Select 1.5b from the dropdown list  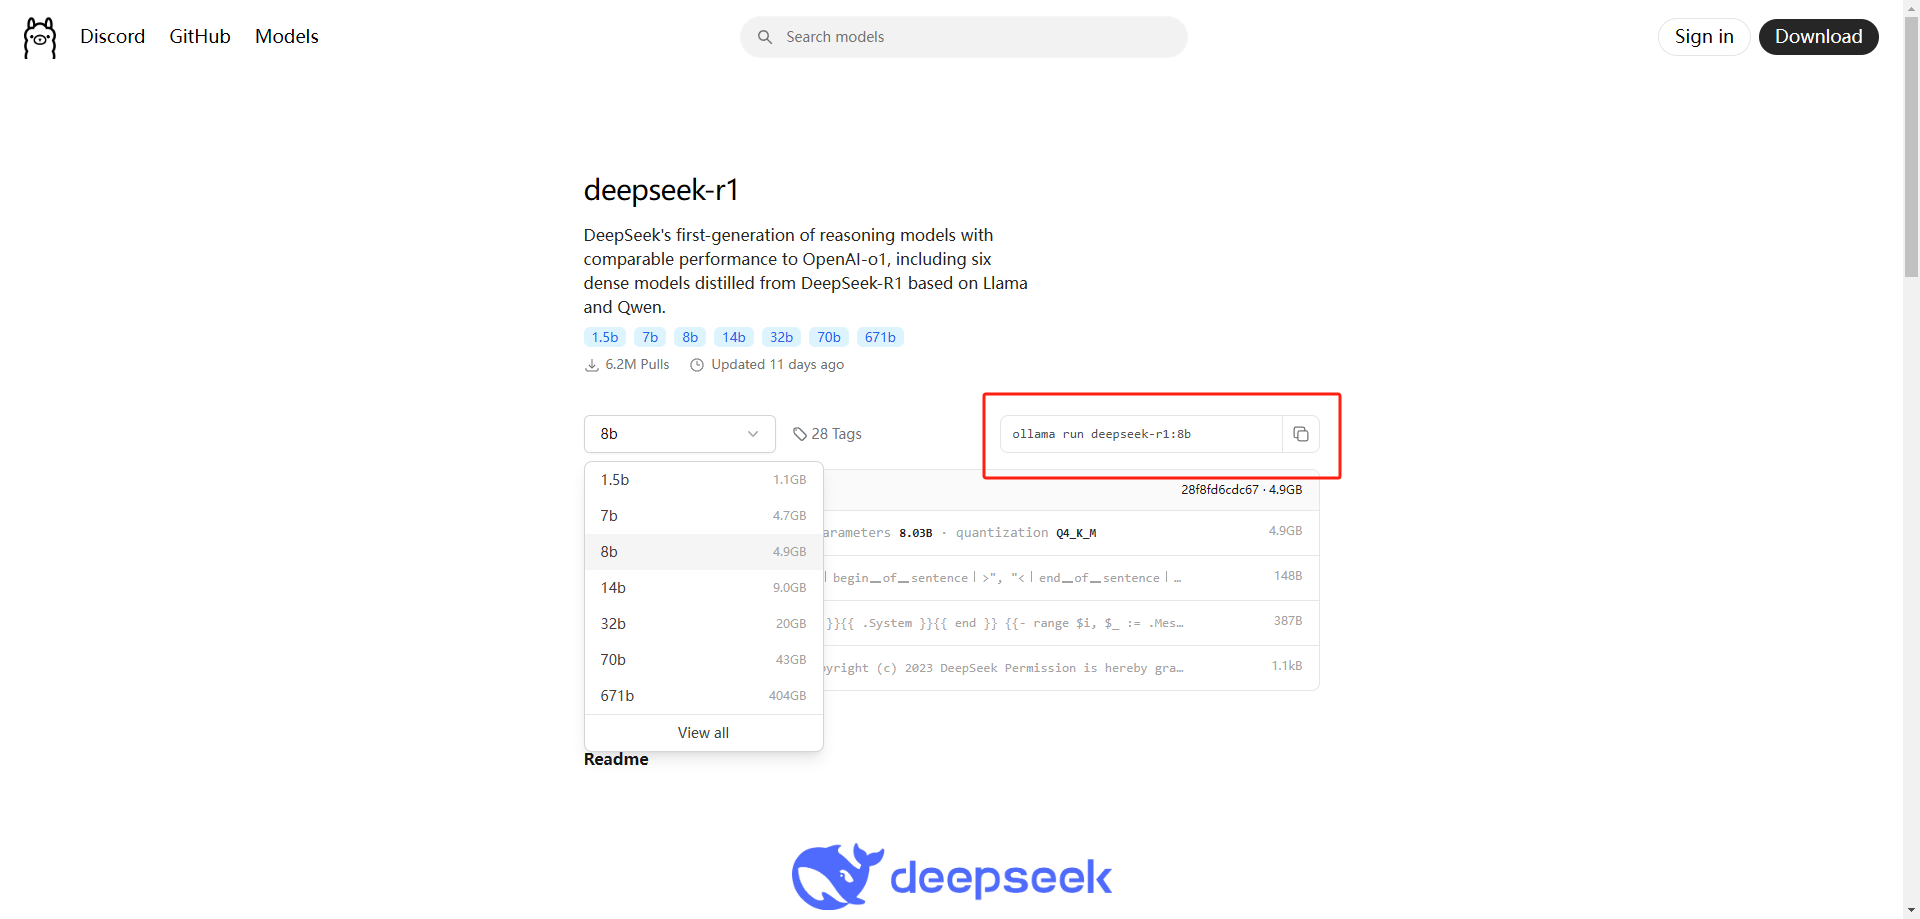point(703,480)
